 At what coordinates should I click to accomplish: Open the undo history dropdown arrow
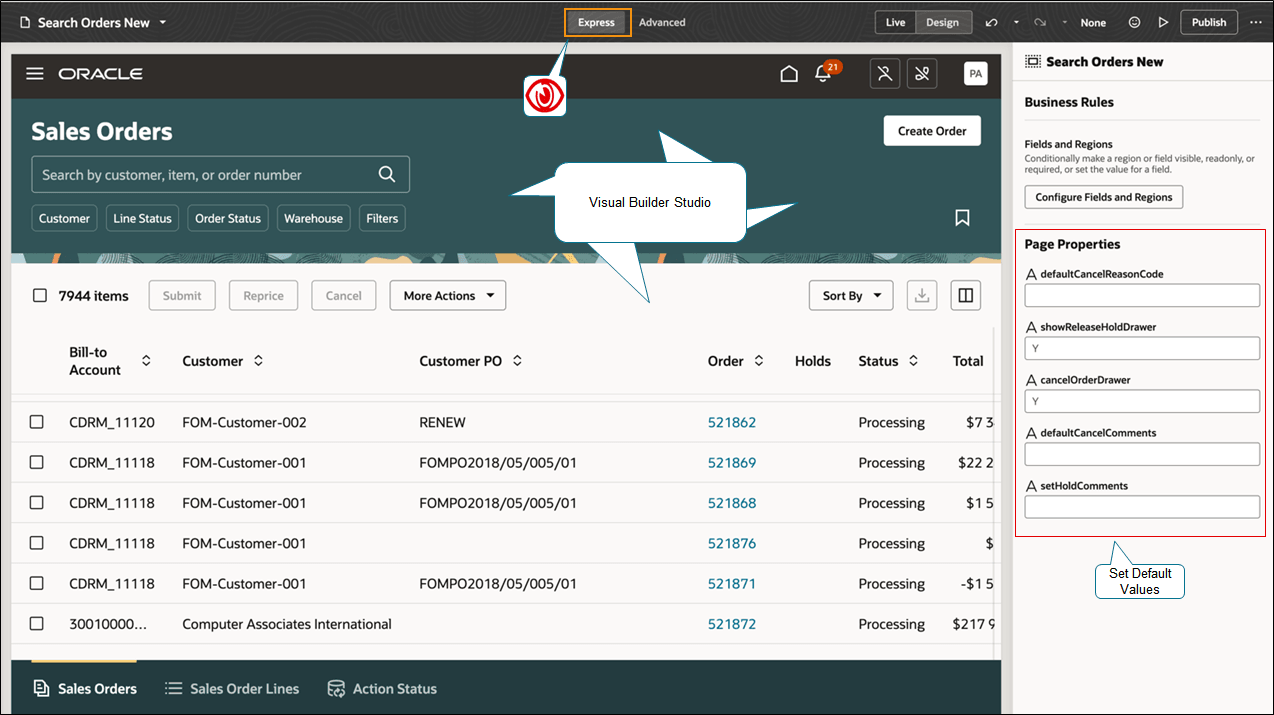coord(1016,22)
